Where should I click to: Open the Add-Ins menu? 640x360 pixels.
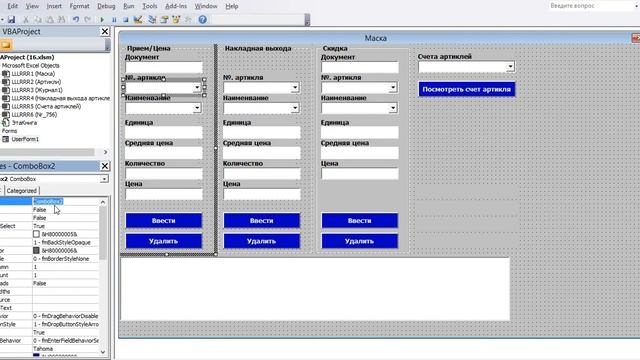176,6
